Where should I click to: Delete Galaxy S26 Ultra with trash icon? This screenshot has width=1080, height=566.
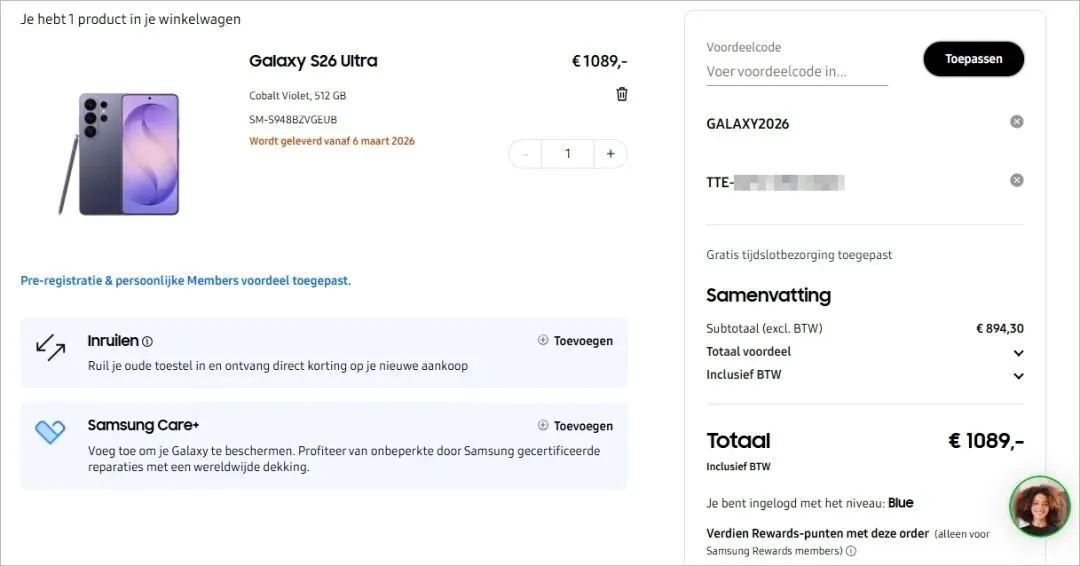click(622, 94)
